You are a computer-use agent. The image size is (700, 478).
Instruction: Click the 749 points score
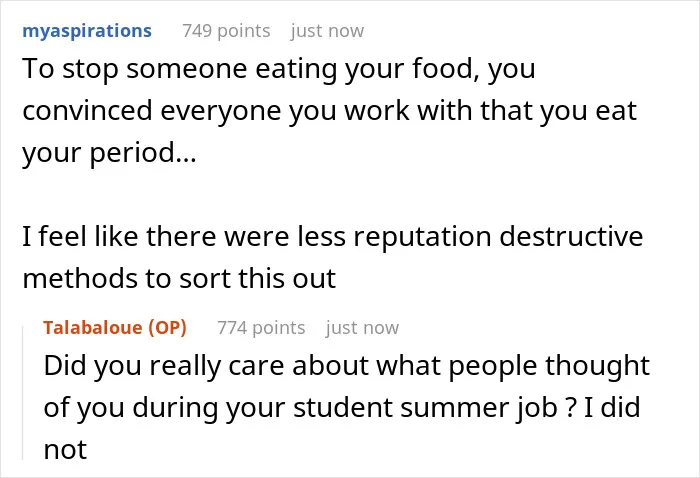click(x=226, y=31)
